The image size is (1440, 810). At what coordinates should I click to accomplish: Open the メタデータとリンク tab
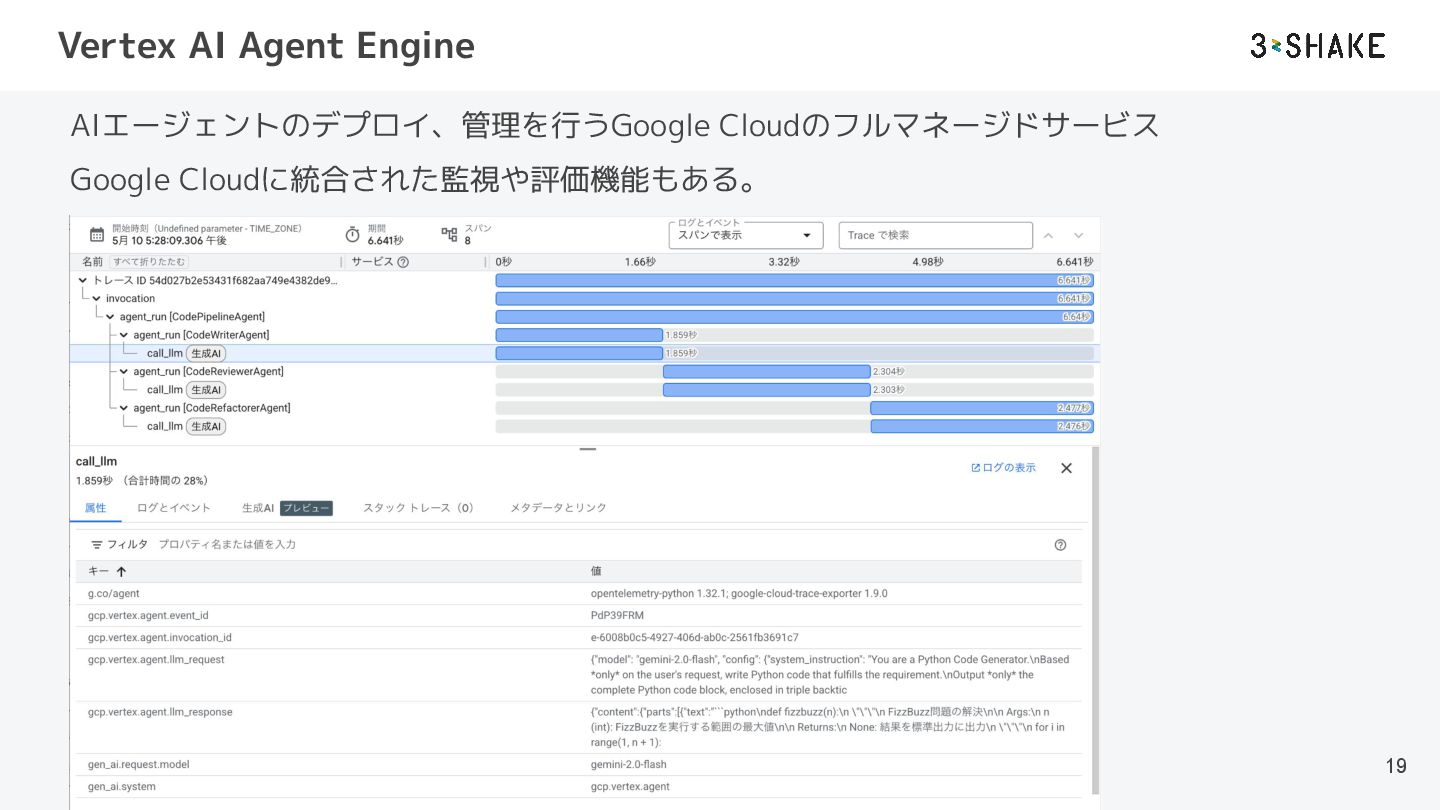(558, 508)
